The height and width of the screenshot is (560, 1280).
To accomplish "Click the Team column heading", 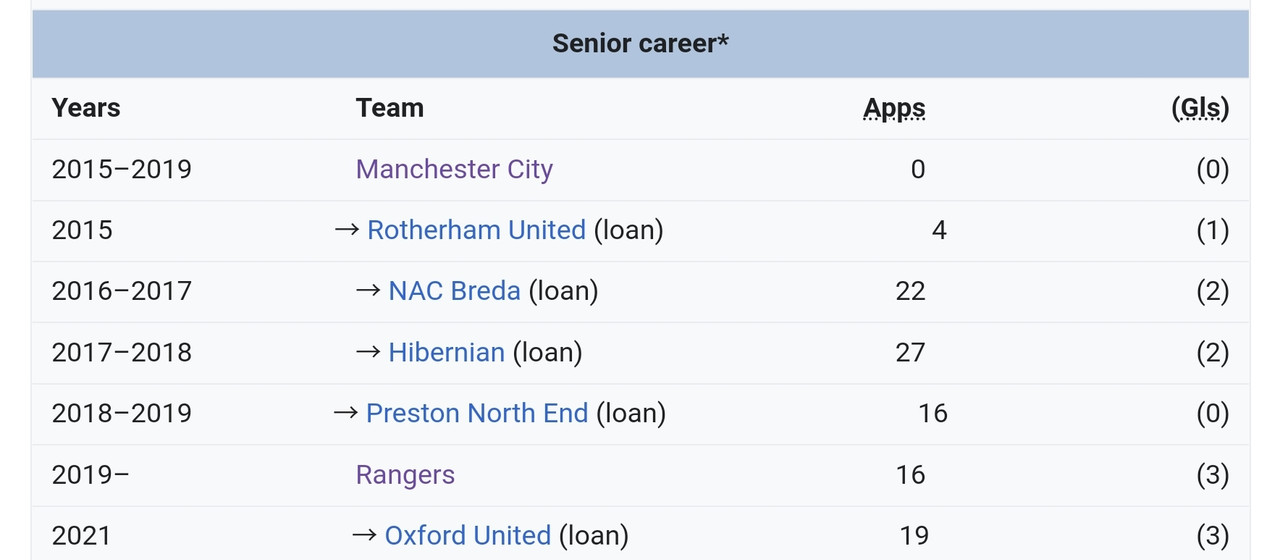I will pos(390,108).
